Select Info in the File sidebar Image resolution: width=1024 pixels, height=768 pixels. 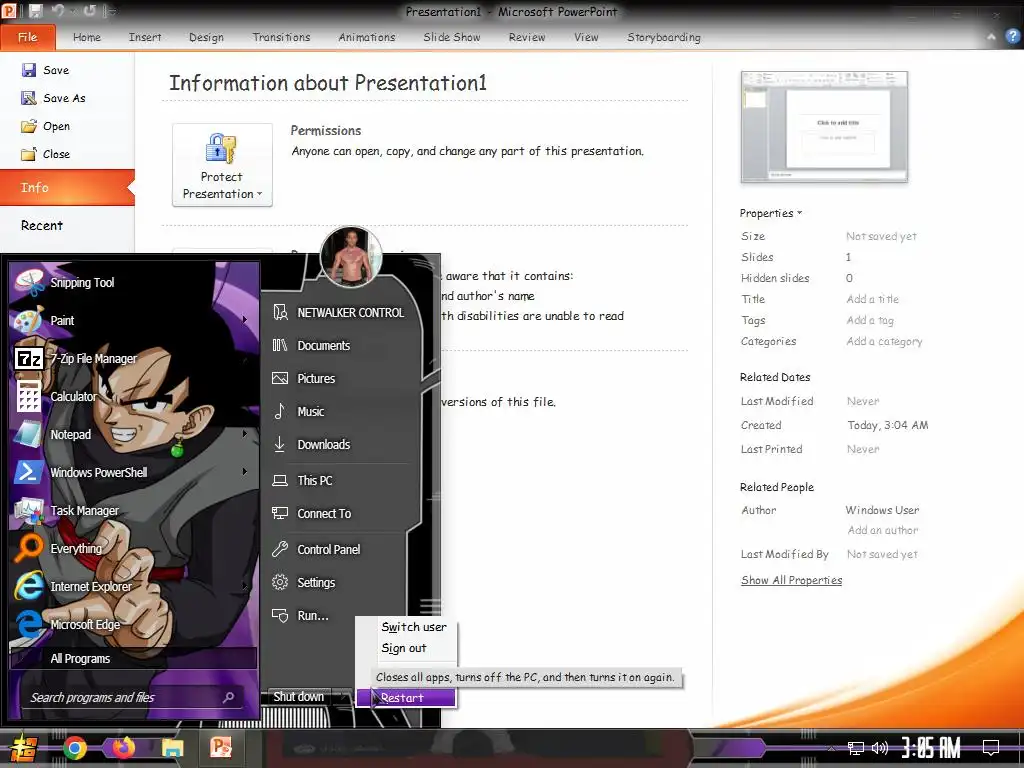(x=67, y=187)
